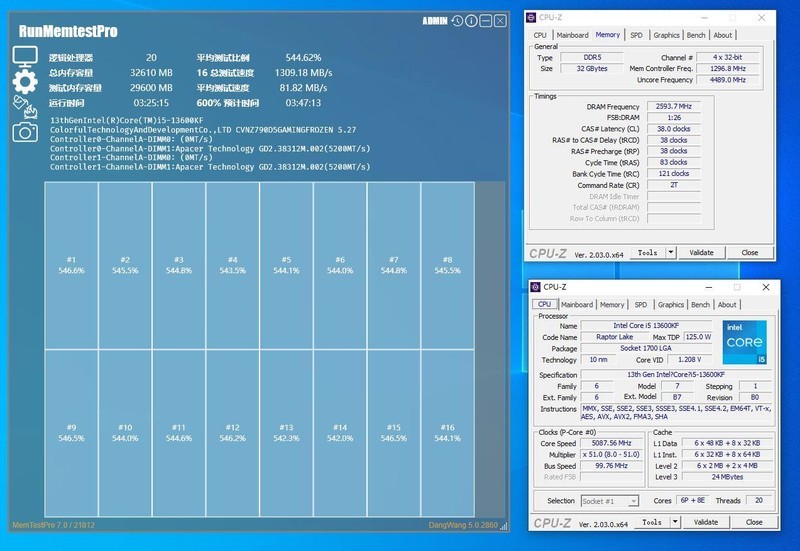Click Validate in upper CPU-Z window
The image size is (800, 551).
(701, 253)
